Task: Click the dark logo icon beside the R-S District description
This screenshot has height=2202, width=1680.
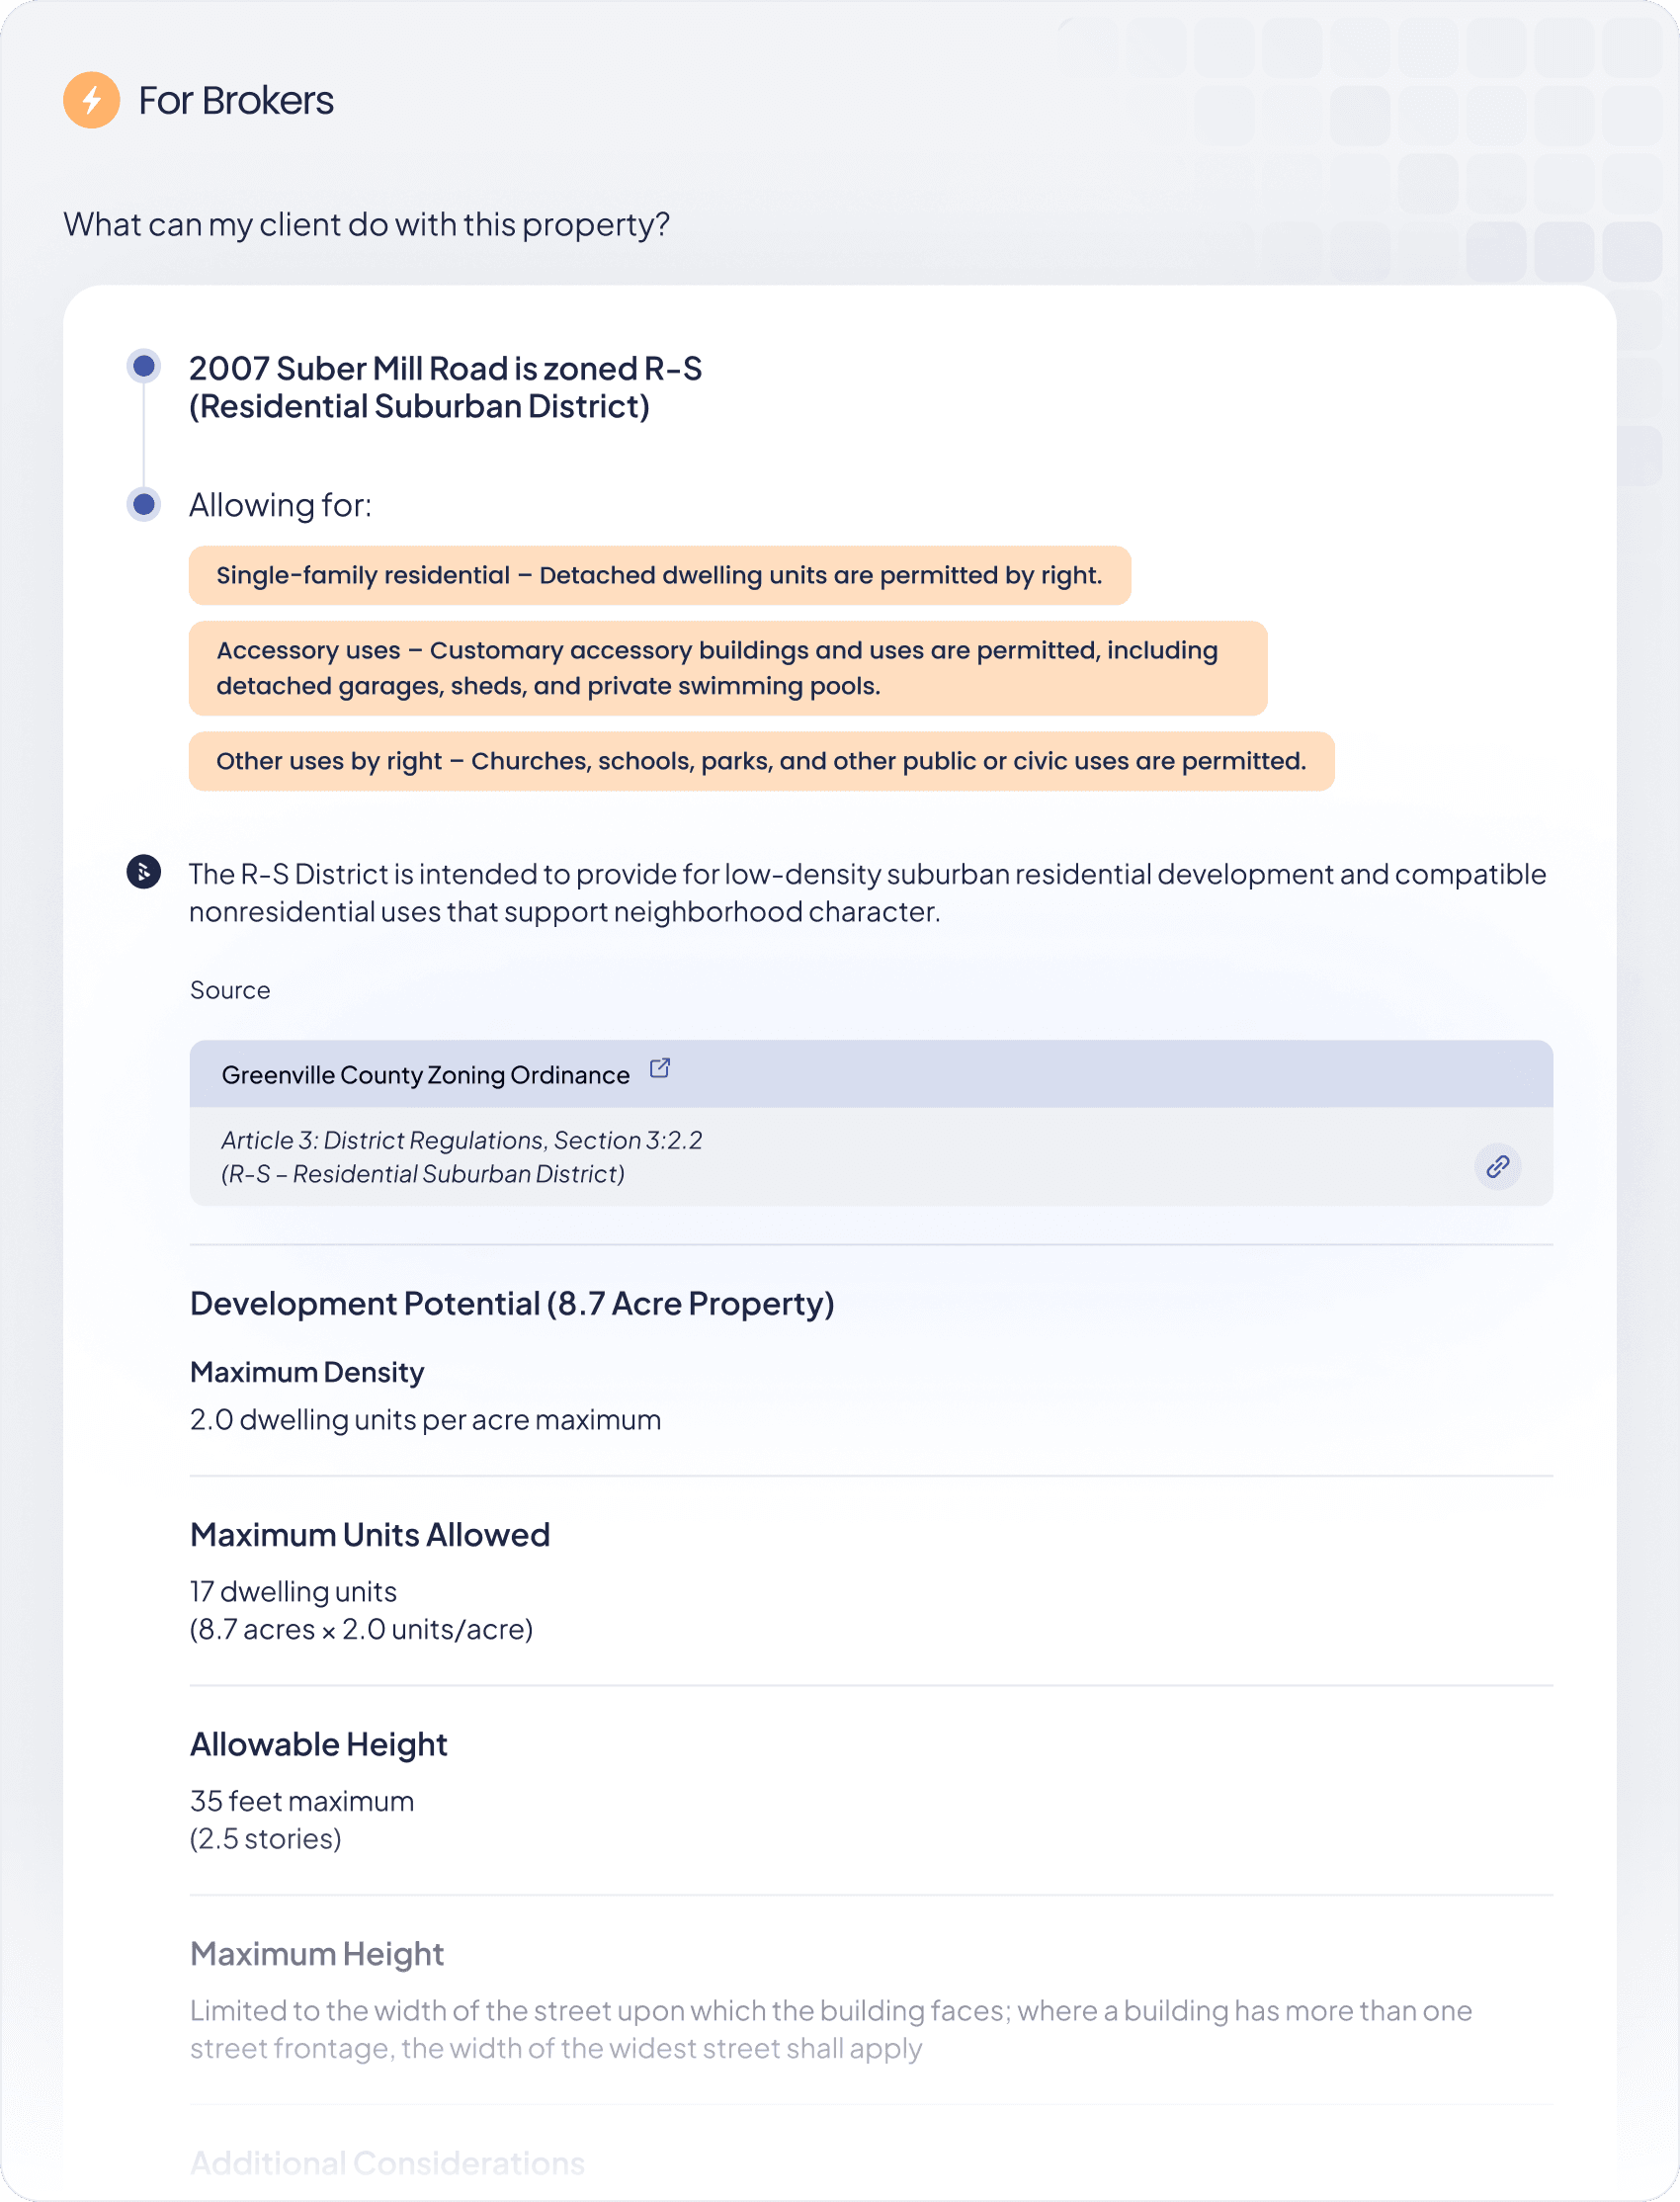Action: point(144,872)
